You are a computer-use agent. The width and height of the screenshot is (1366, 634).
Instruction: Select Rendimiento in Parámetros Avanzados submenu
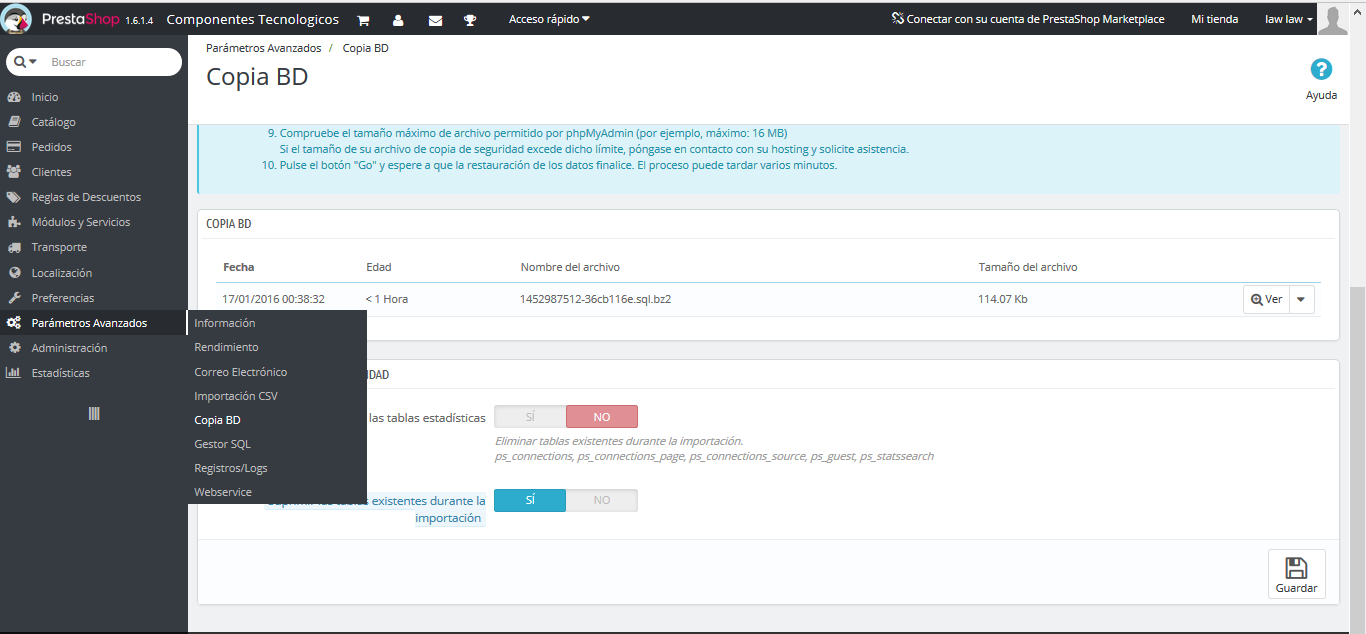point(226,347)
